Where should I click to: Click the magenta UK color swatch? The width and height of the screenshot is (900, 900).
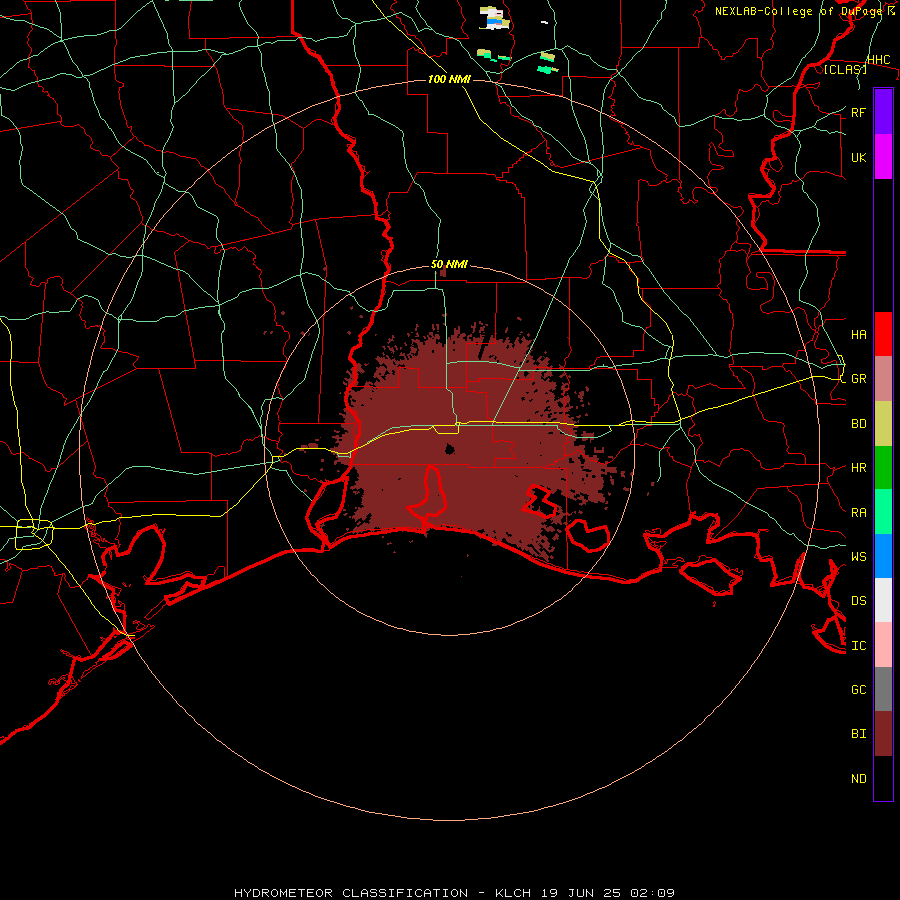click(x=883, y=157)
